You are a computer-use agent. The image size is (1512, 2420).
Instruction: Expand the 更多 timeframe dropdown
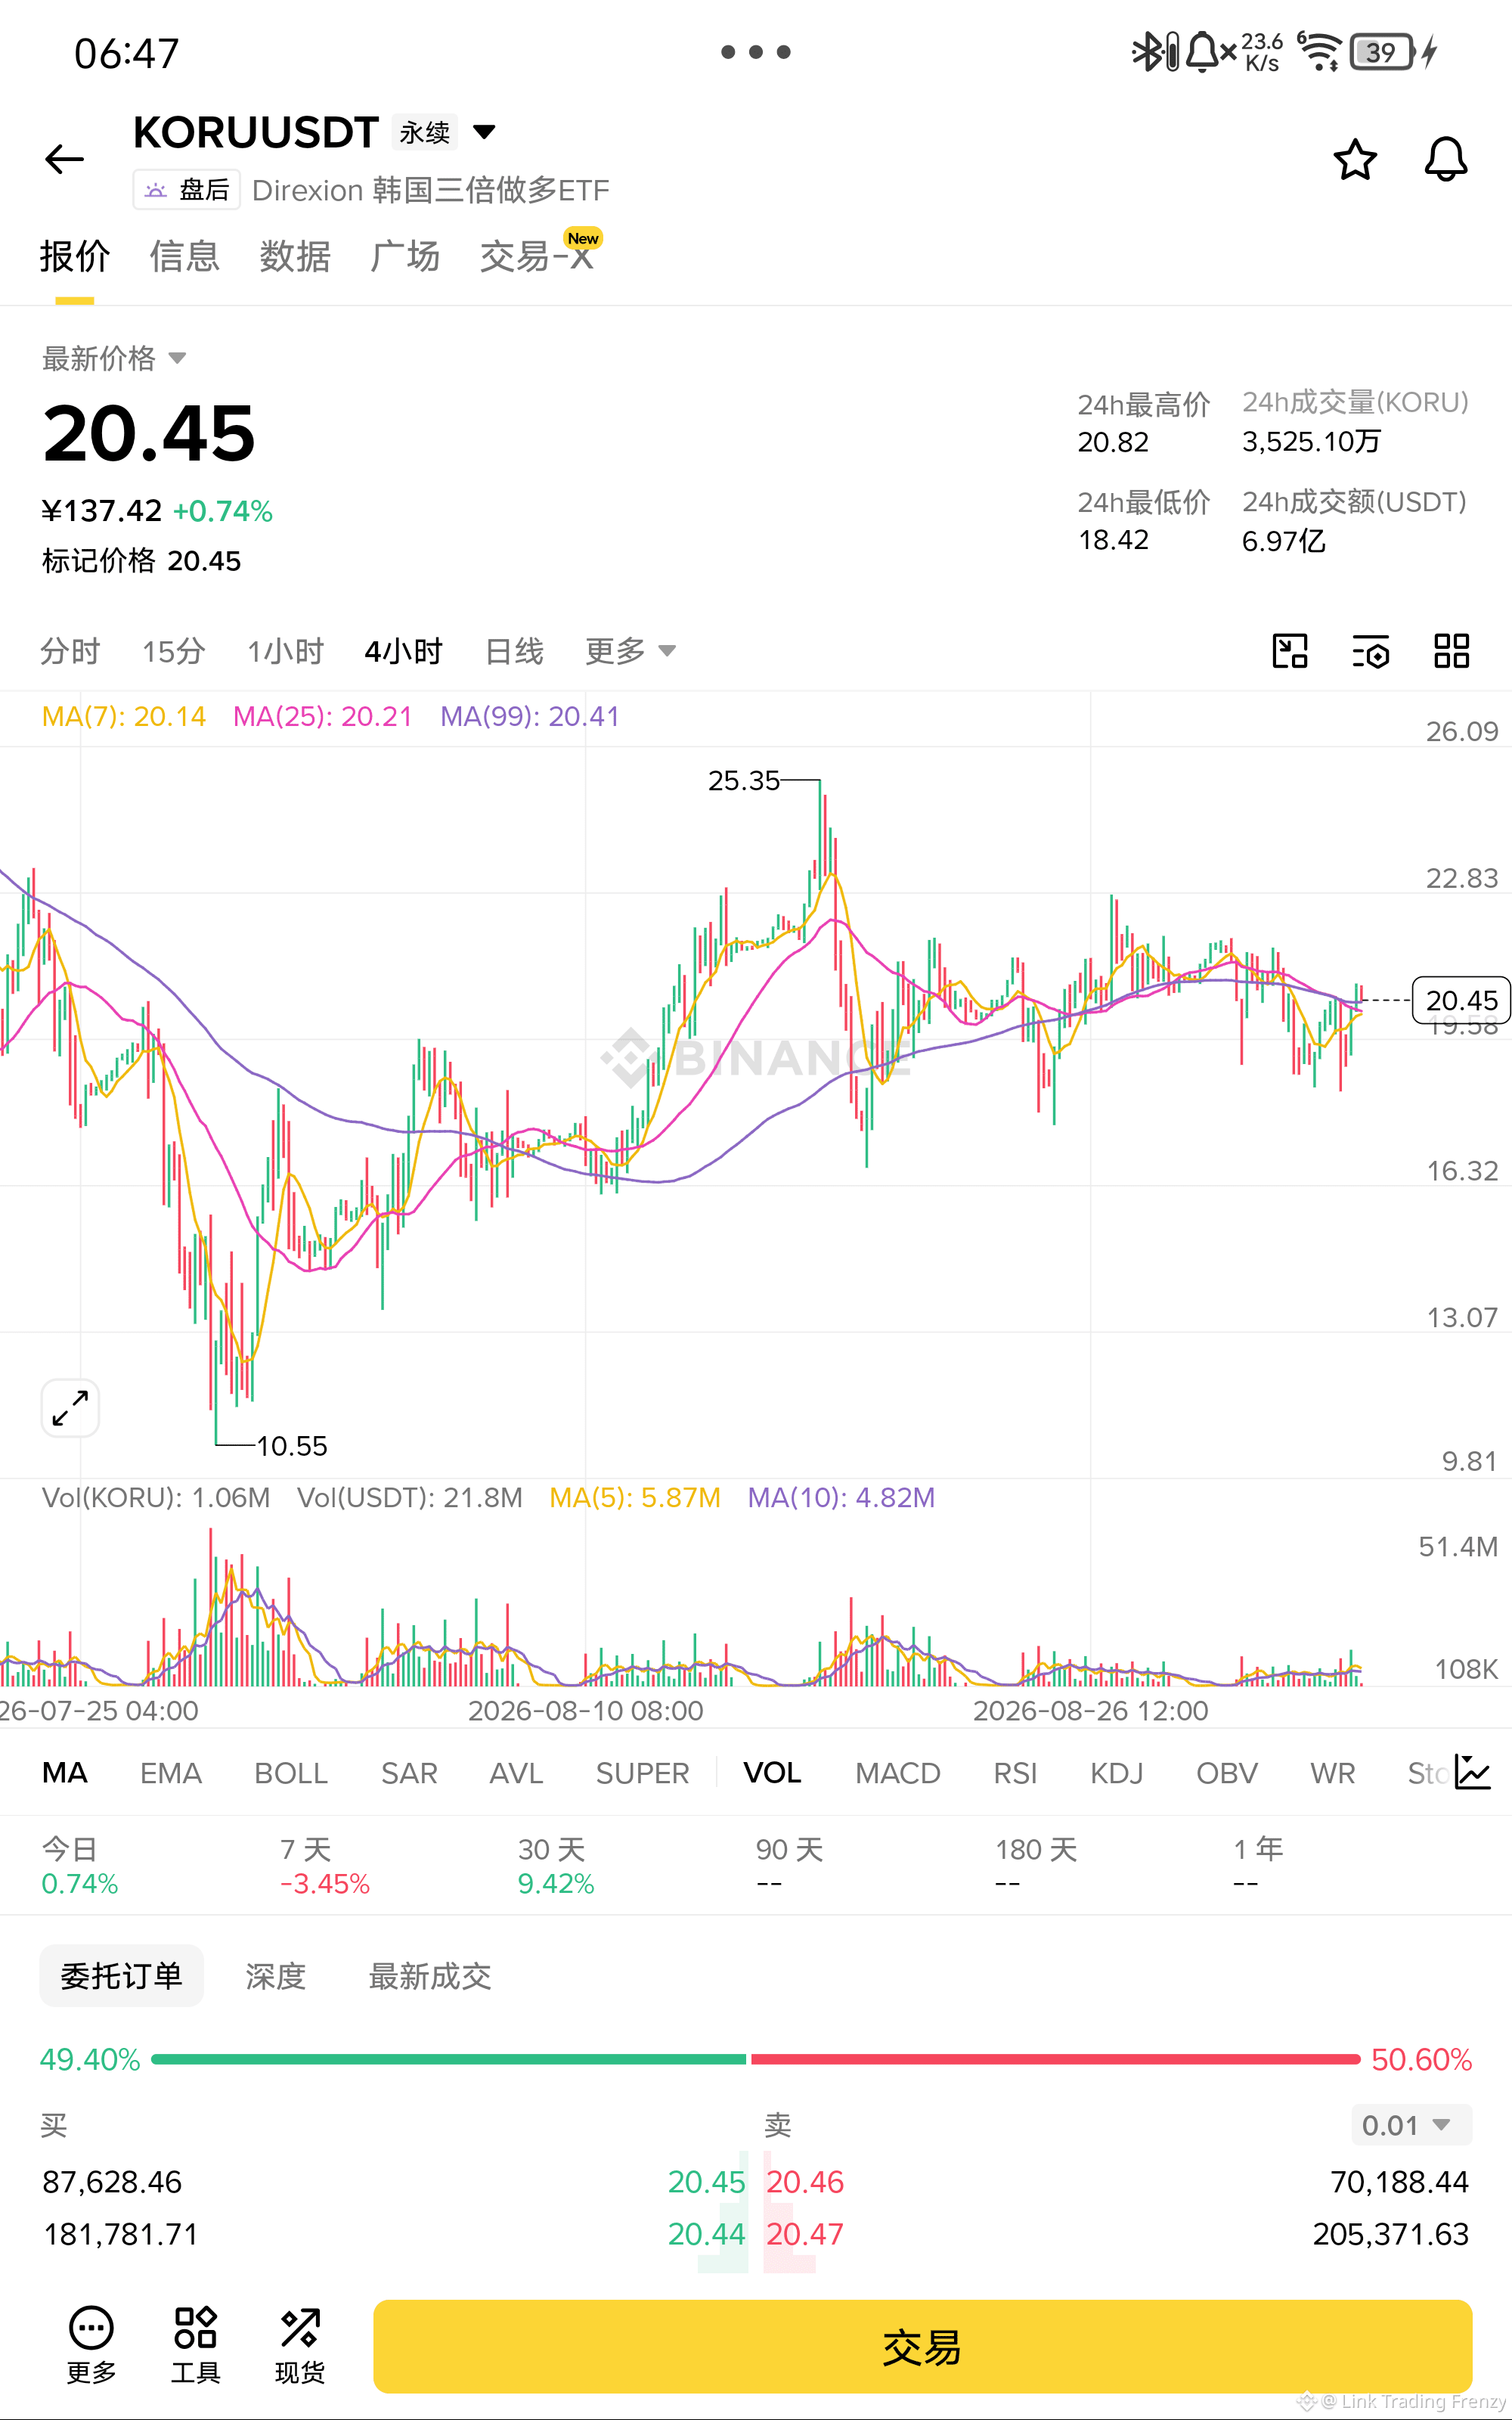coord(630,651)
